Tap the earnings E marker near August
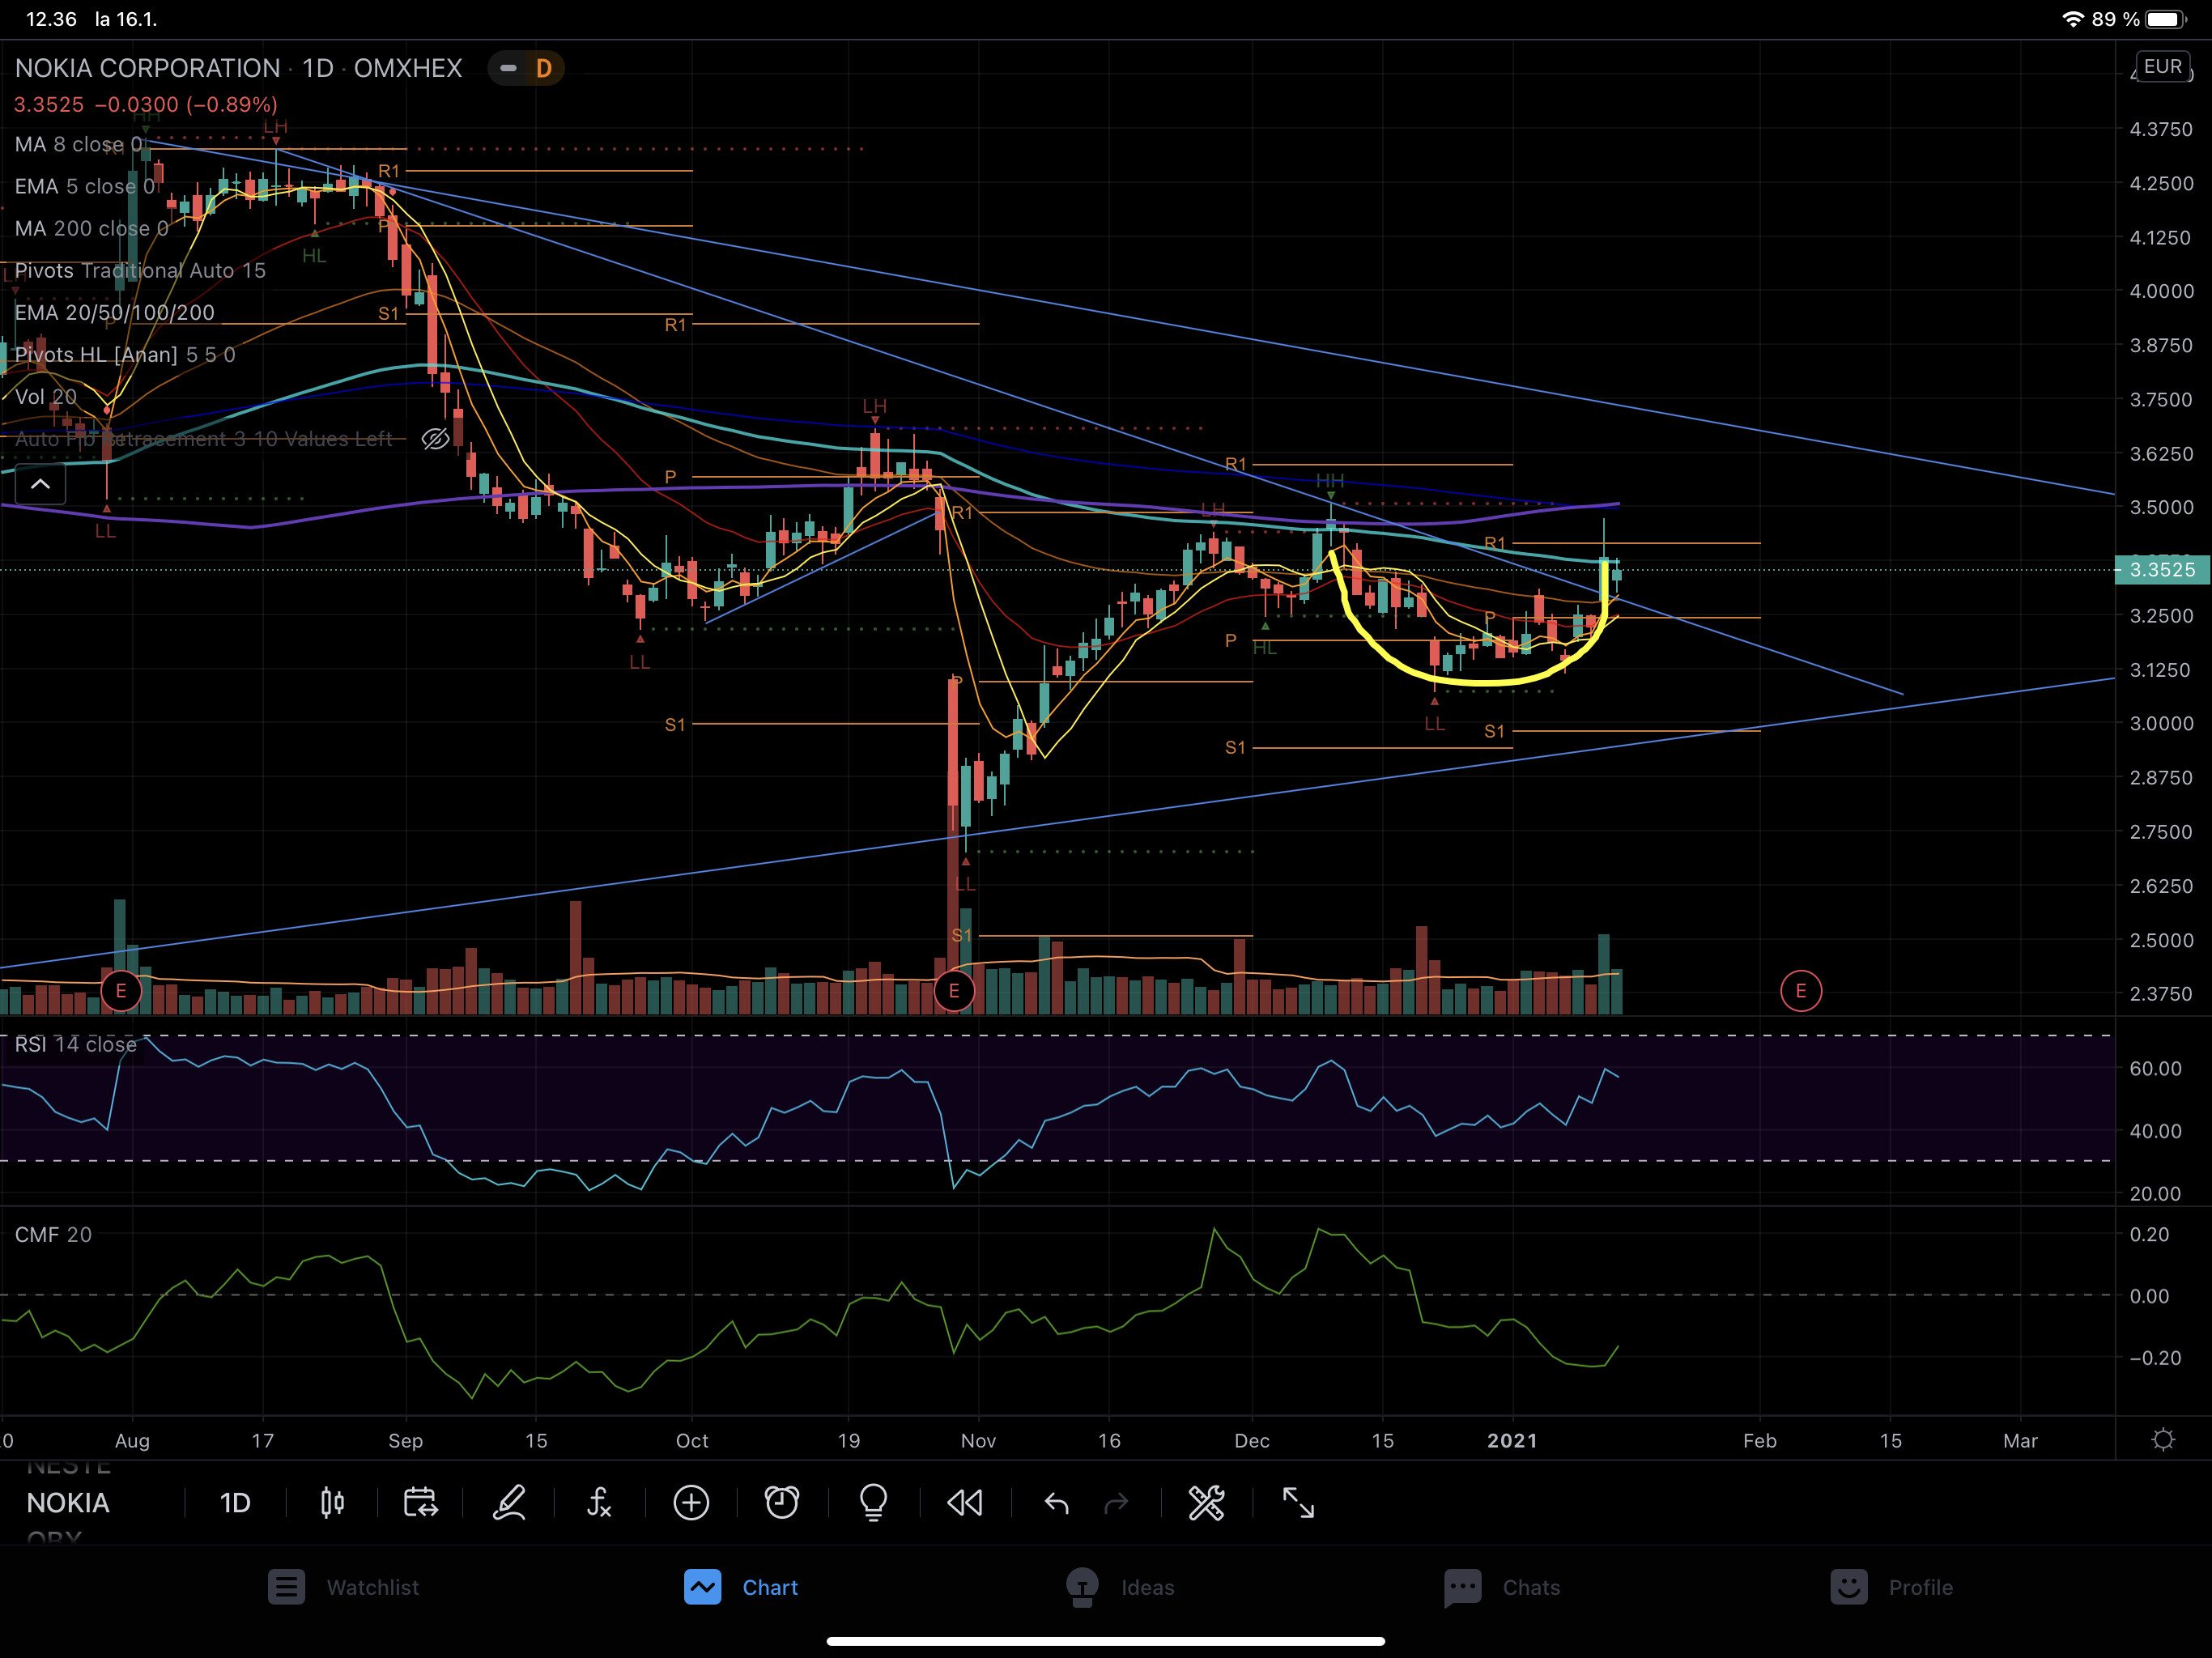Screen dimensions: 2212x1658 tap(121, 991)
